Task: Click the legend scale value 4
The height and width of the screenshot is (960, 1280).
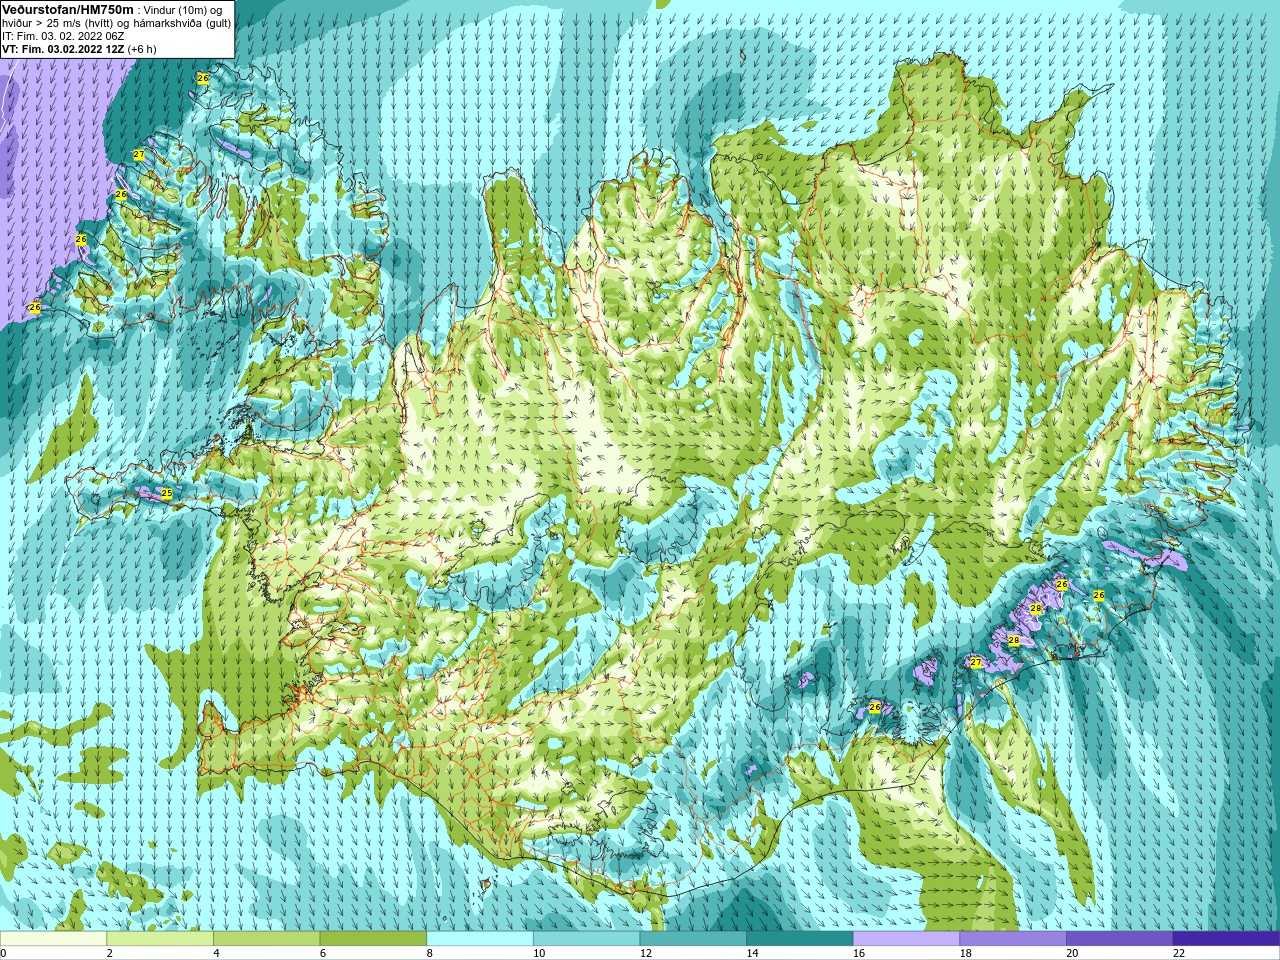Action: point(217,953)
